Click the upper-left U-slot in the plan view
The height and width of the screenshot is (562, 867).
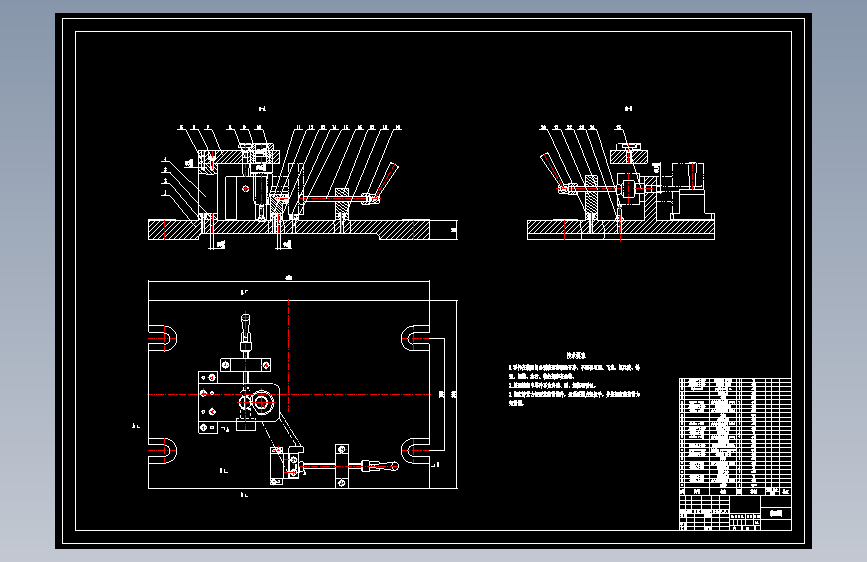[x=163, y=338]
